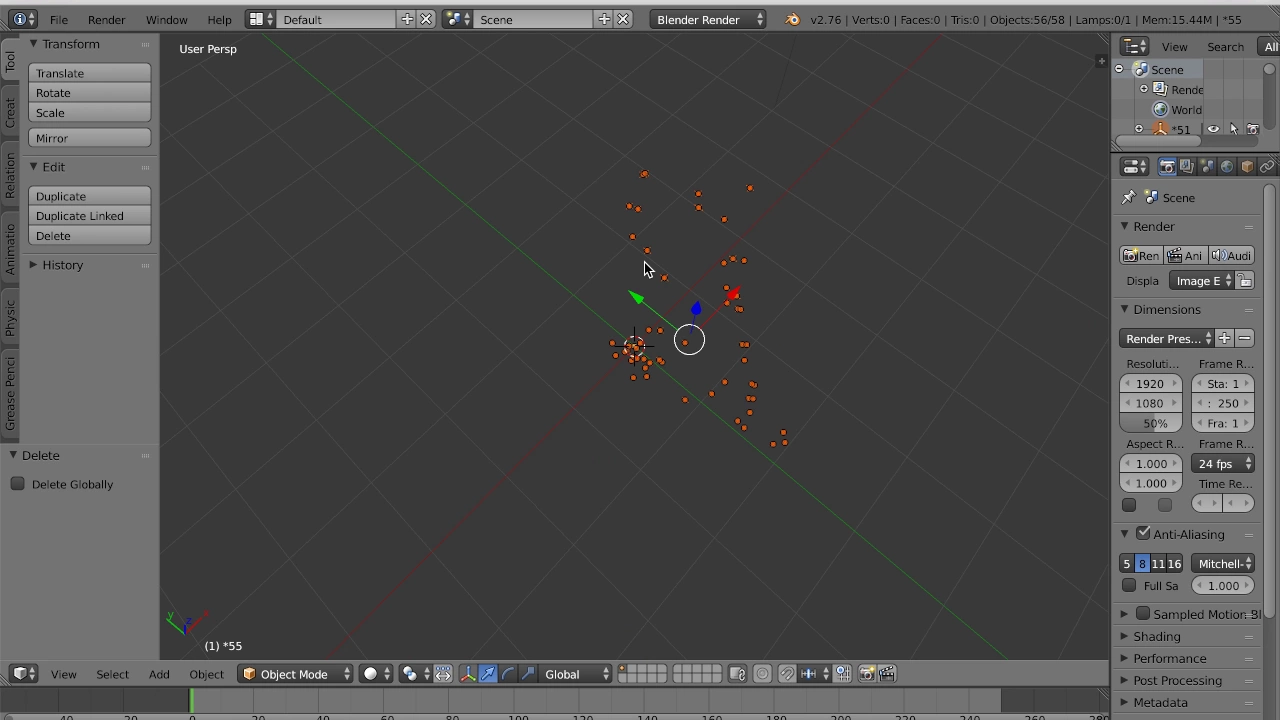Screen dimensions: 1280x720
Task: Open the Object properties tab cube icon
Action: pos(1247,167)
